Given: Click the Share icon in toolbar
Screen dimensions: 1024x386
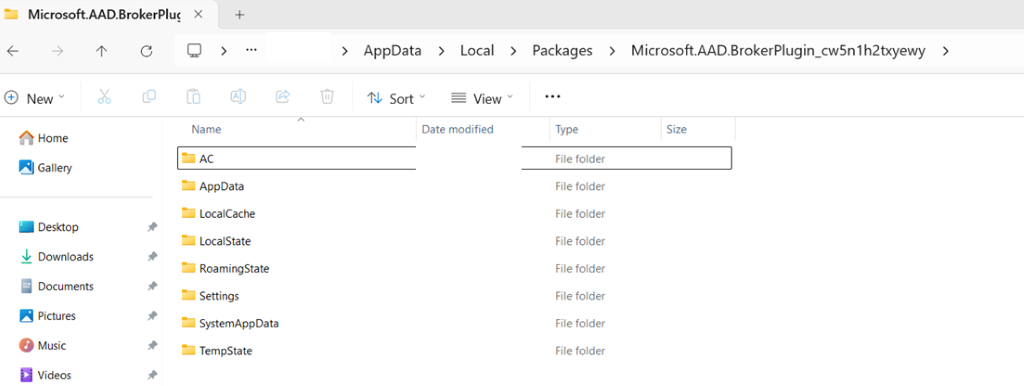Looking at the screenshot, I should tap(282, 97).
